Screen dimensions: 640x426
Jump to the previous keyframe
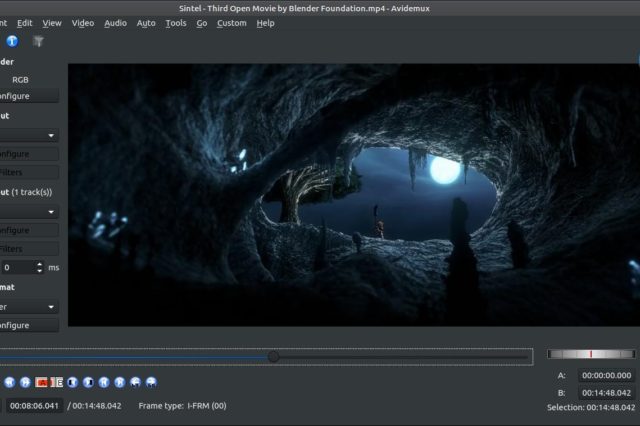9,382
